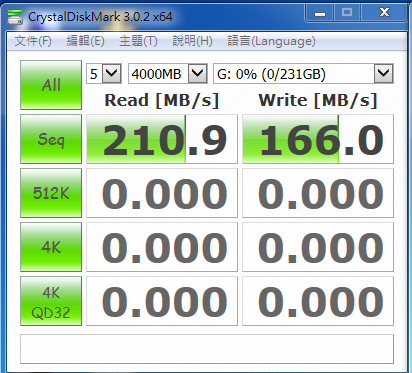This screenshot has width=412, height=373.
Task: Start the 4K random test button
Action: click(x=51, y=247)
